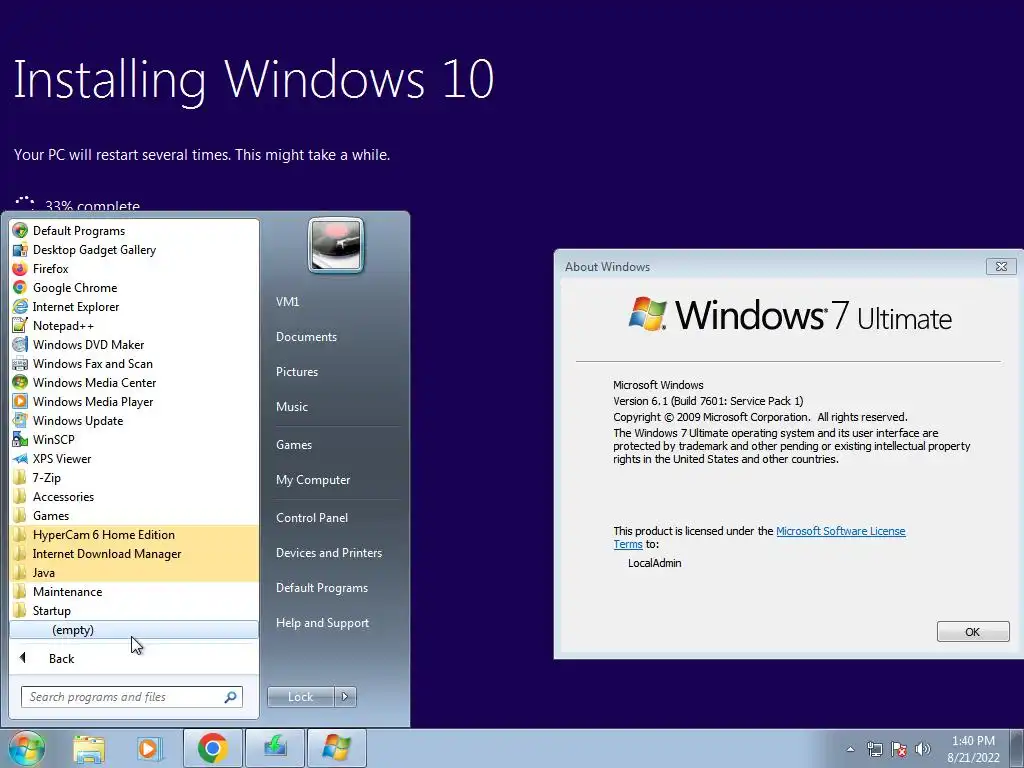
Task: Click the volume speaker tray icon
Action: point(923,749)
